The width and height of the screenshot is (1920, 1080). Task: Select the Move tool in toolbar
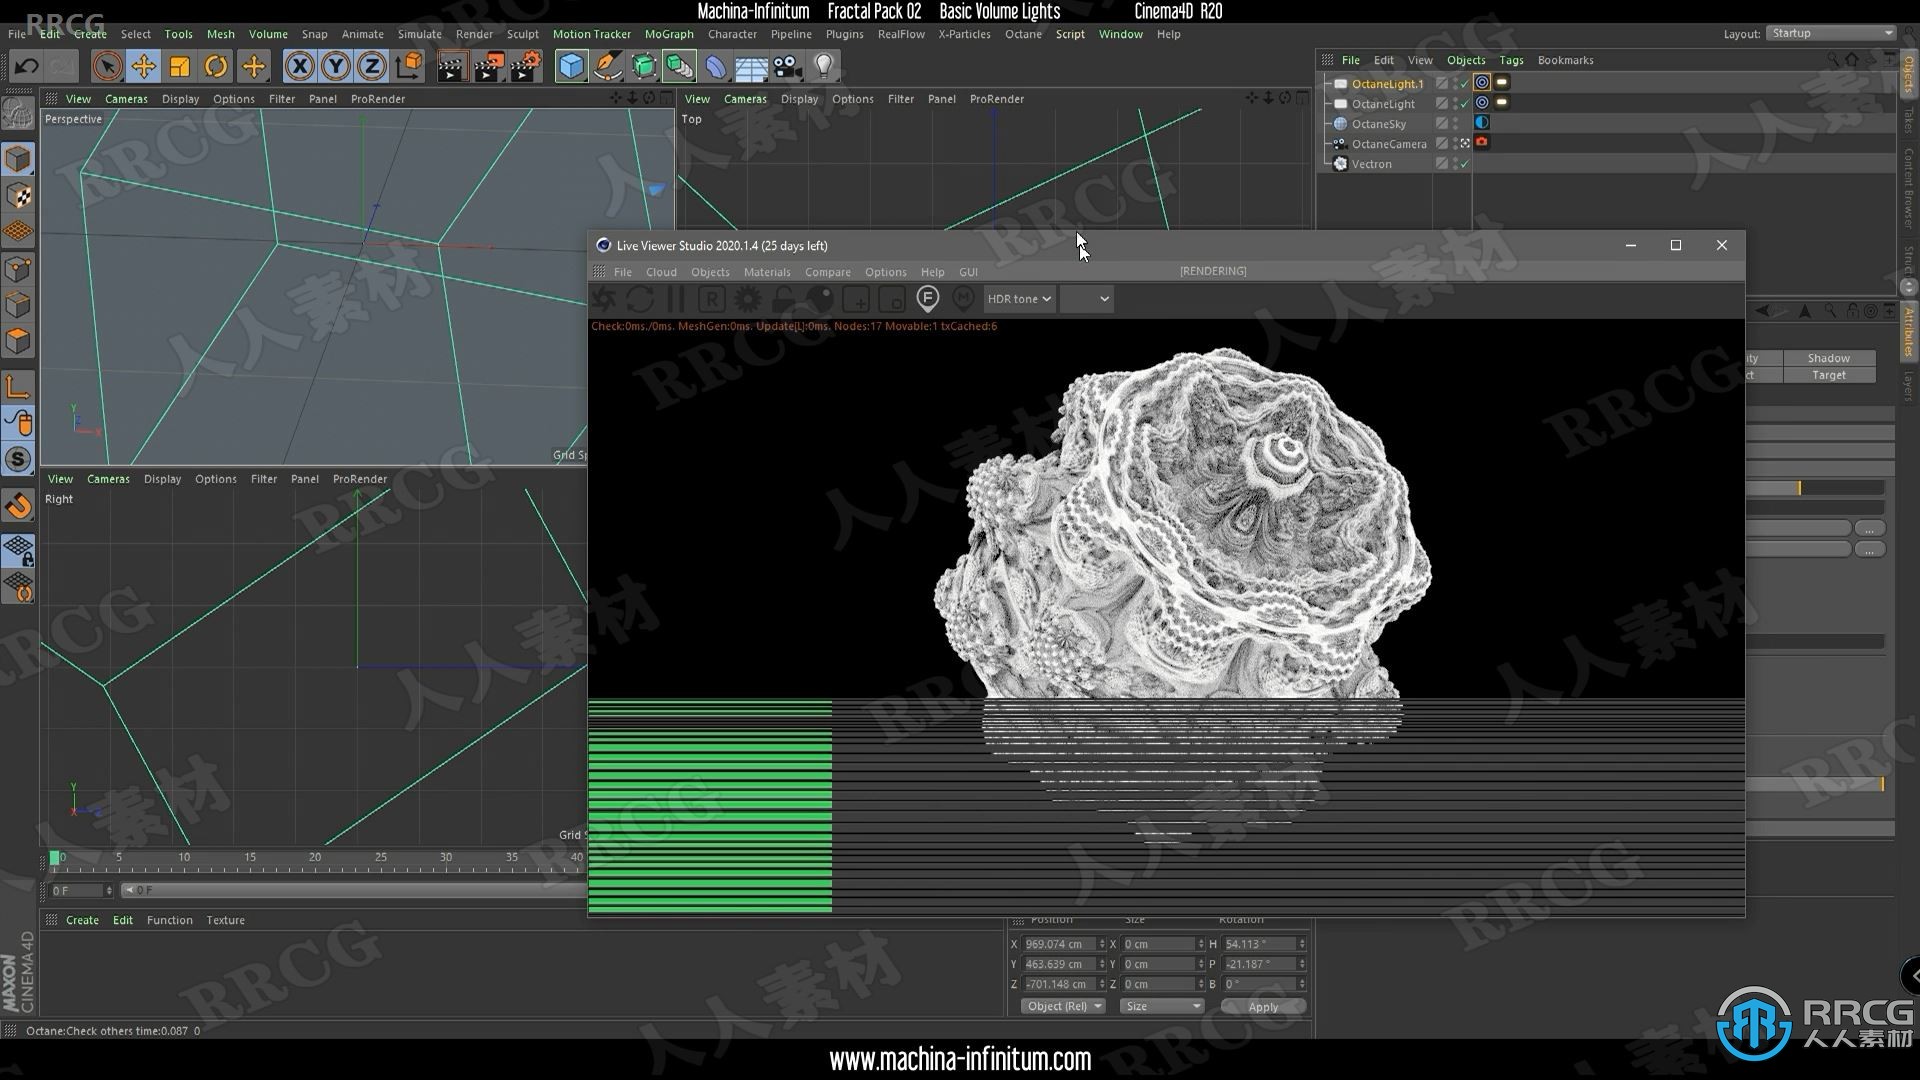144,65
